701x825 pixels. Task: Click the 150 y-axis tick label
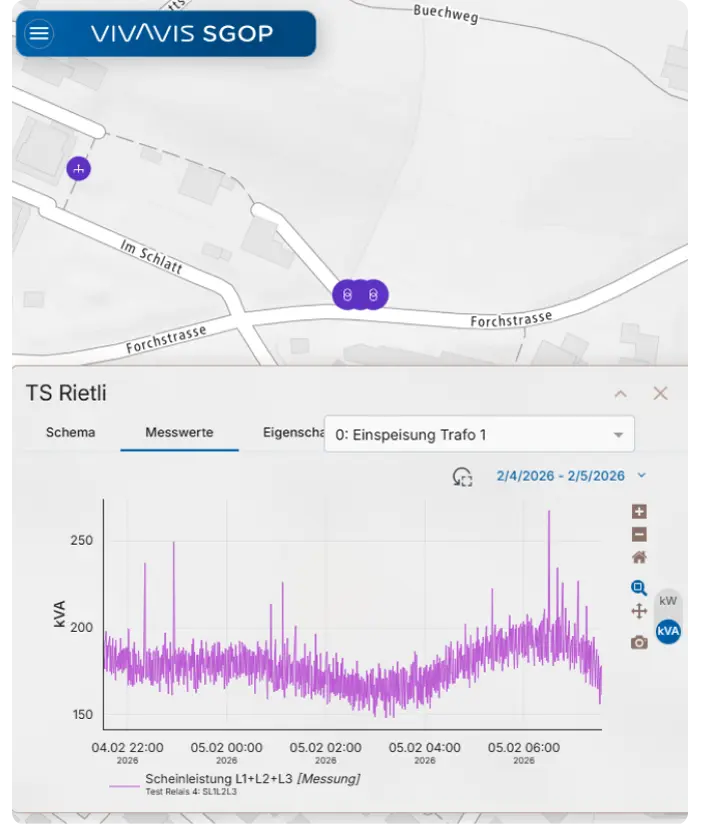(x=82, y=715)
